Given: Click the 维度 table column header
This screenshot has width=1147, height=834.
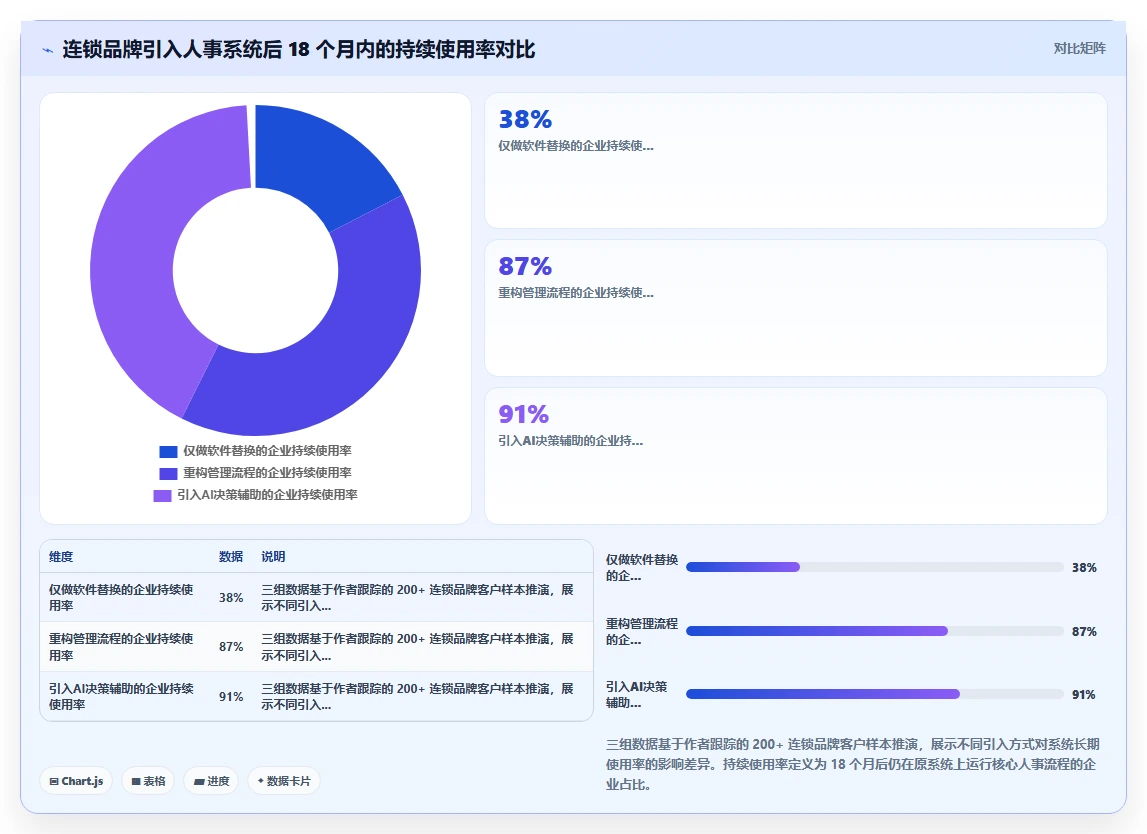Looking at the screenshot, I should (61, 557).
